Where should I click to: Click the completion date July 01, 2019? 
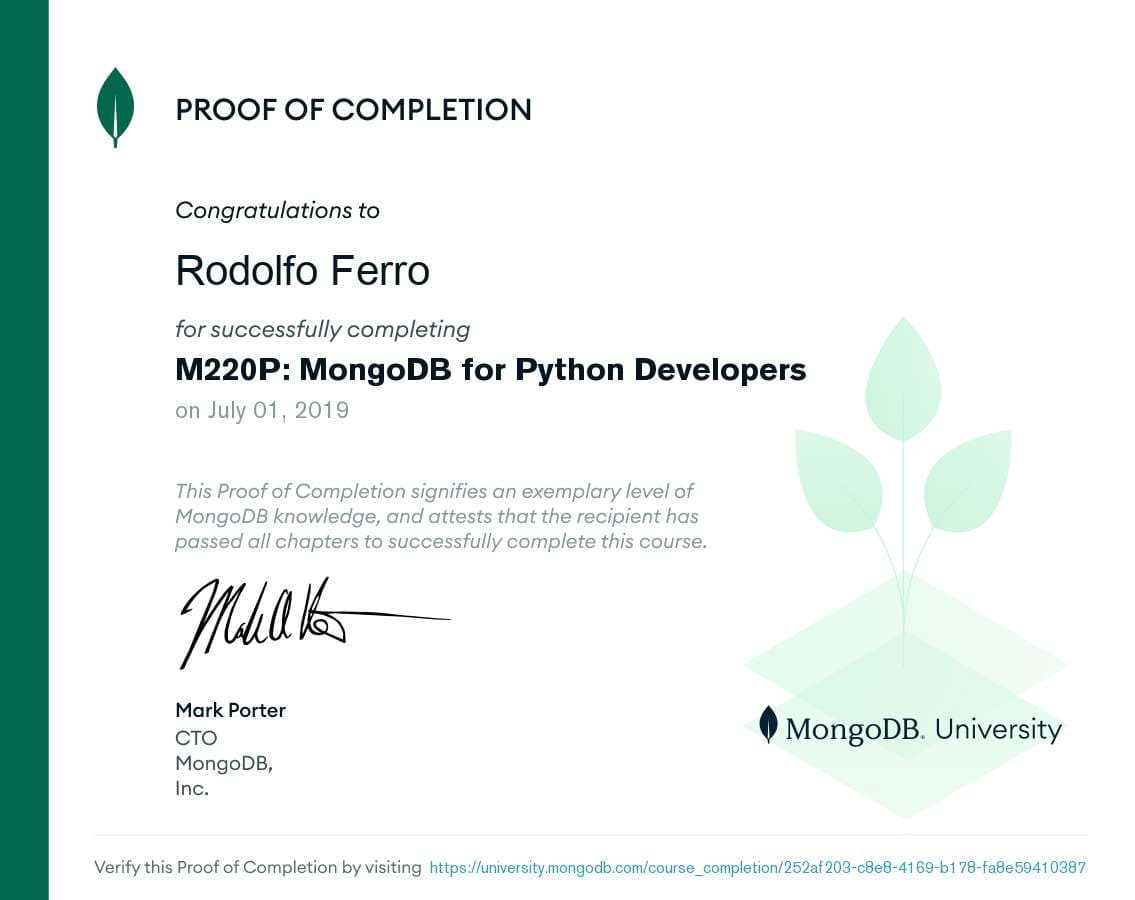click(262, 410)
